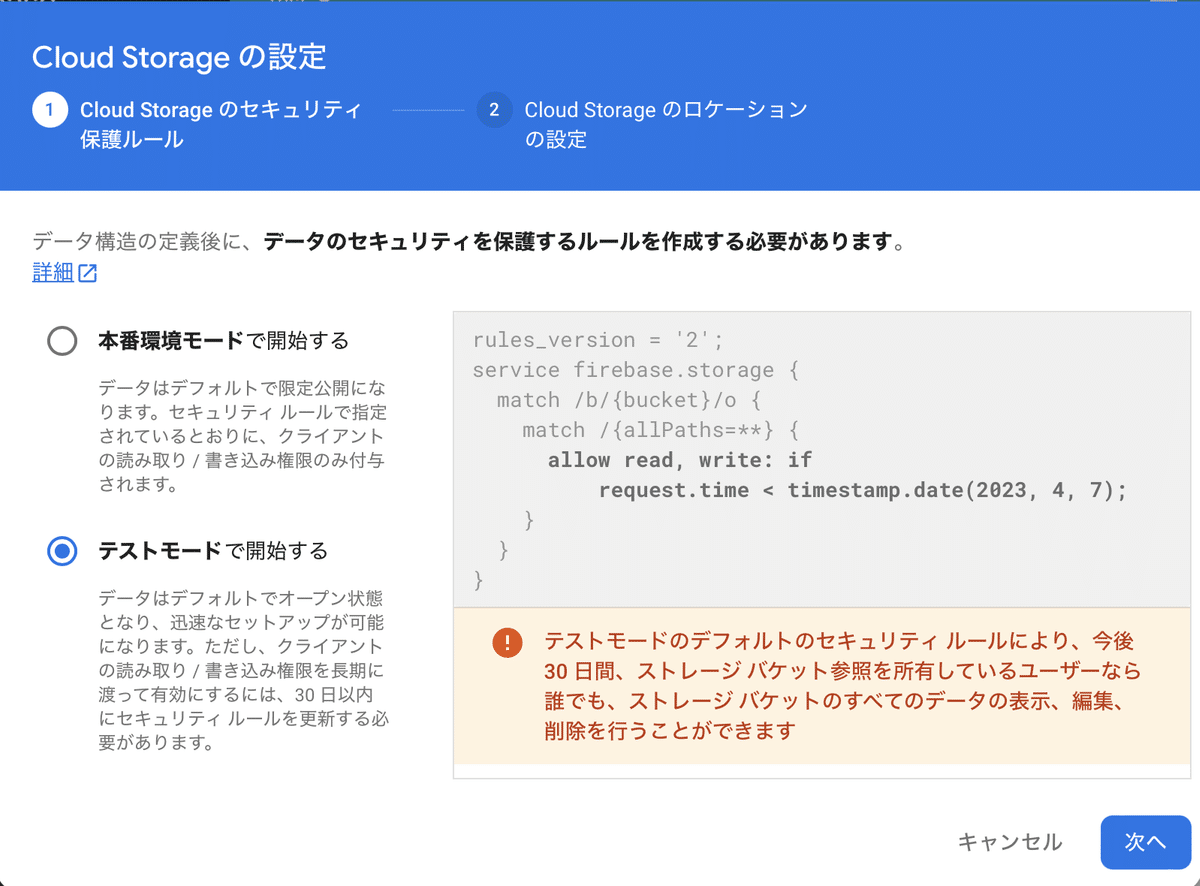Click the テストモードで開始する label
This screenshot has height=886, width=1200.
212,551
